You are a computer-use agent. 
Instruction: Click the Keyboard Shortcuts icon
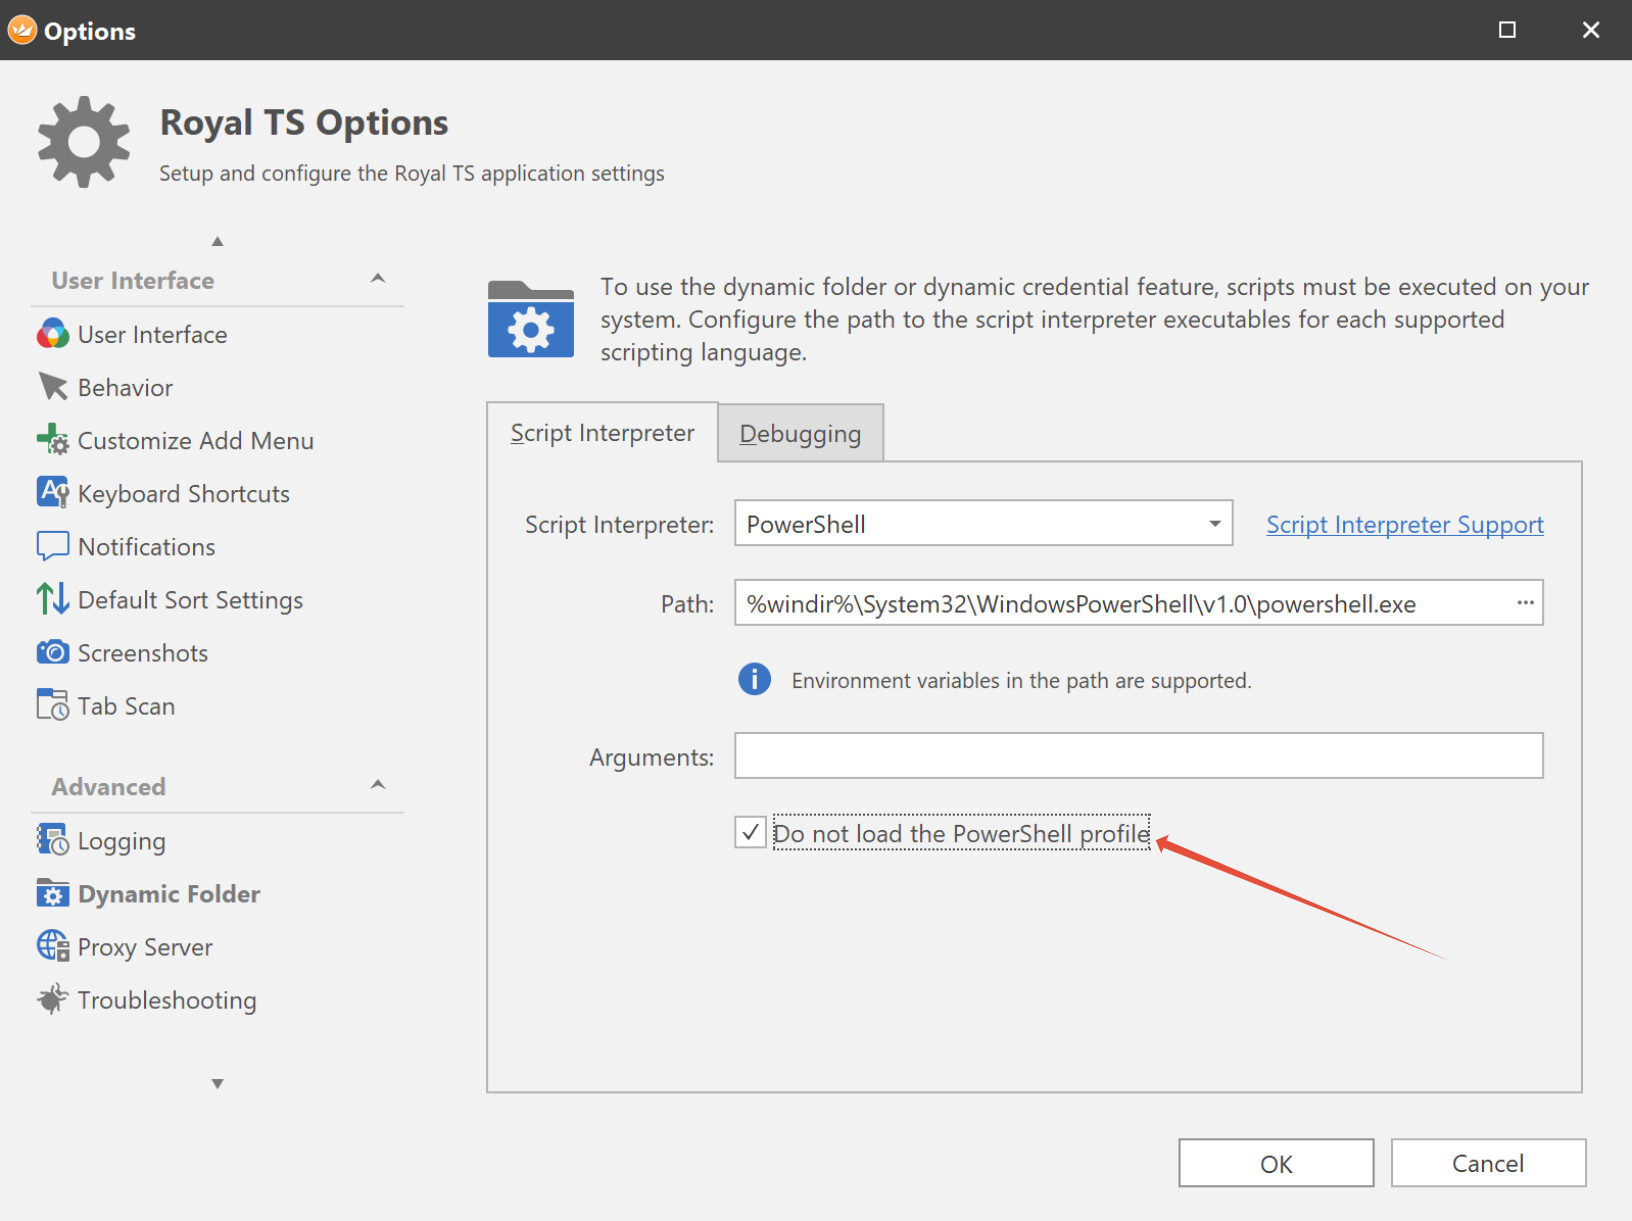(52, 493)
